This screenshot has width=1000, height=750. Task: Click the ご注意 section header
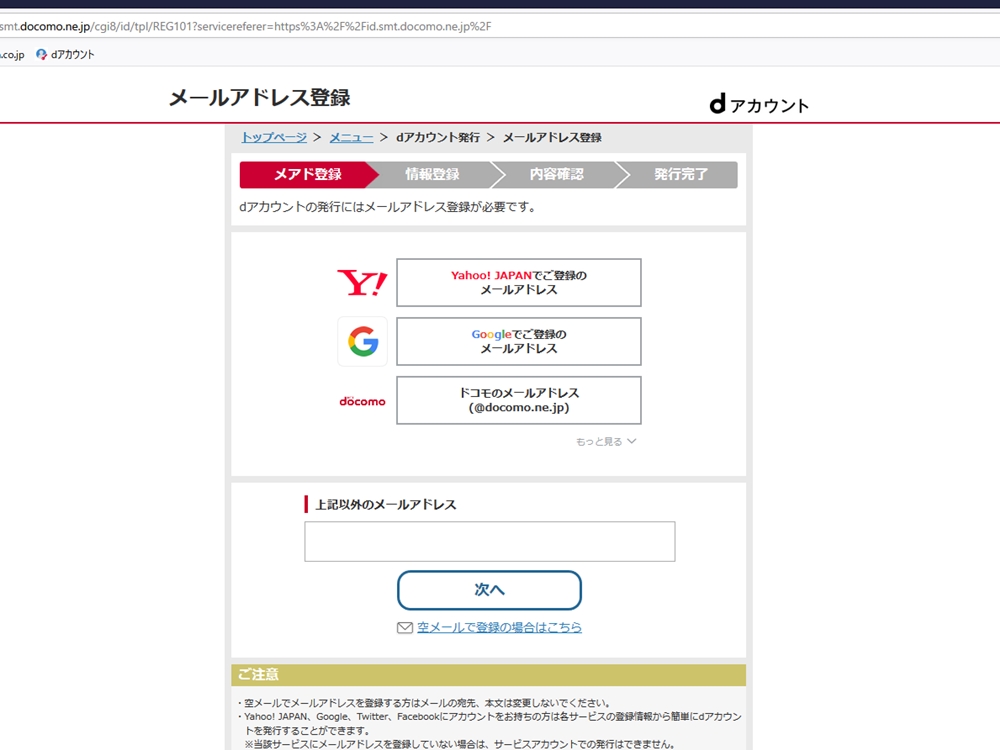pos(489,675)
